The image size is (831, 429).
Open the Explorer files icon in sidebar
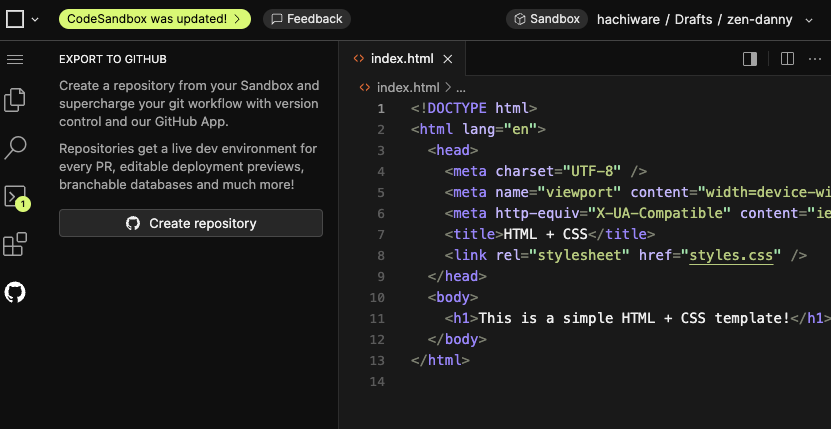(15, 100)
